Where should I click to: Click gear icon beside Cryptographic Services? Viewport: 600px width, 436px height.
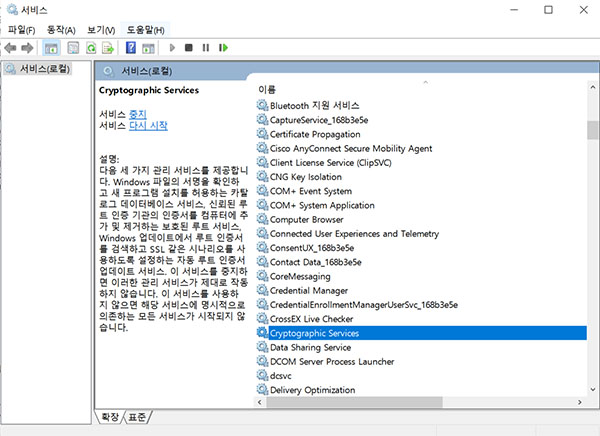coord(262,333)
